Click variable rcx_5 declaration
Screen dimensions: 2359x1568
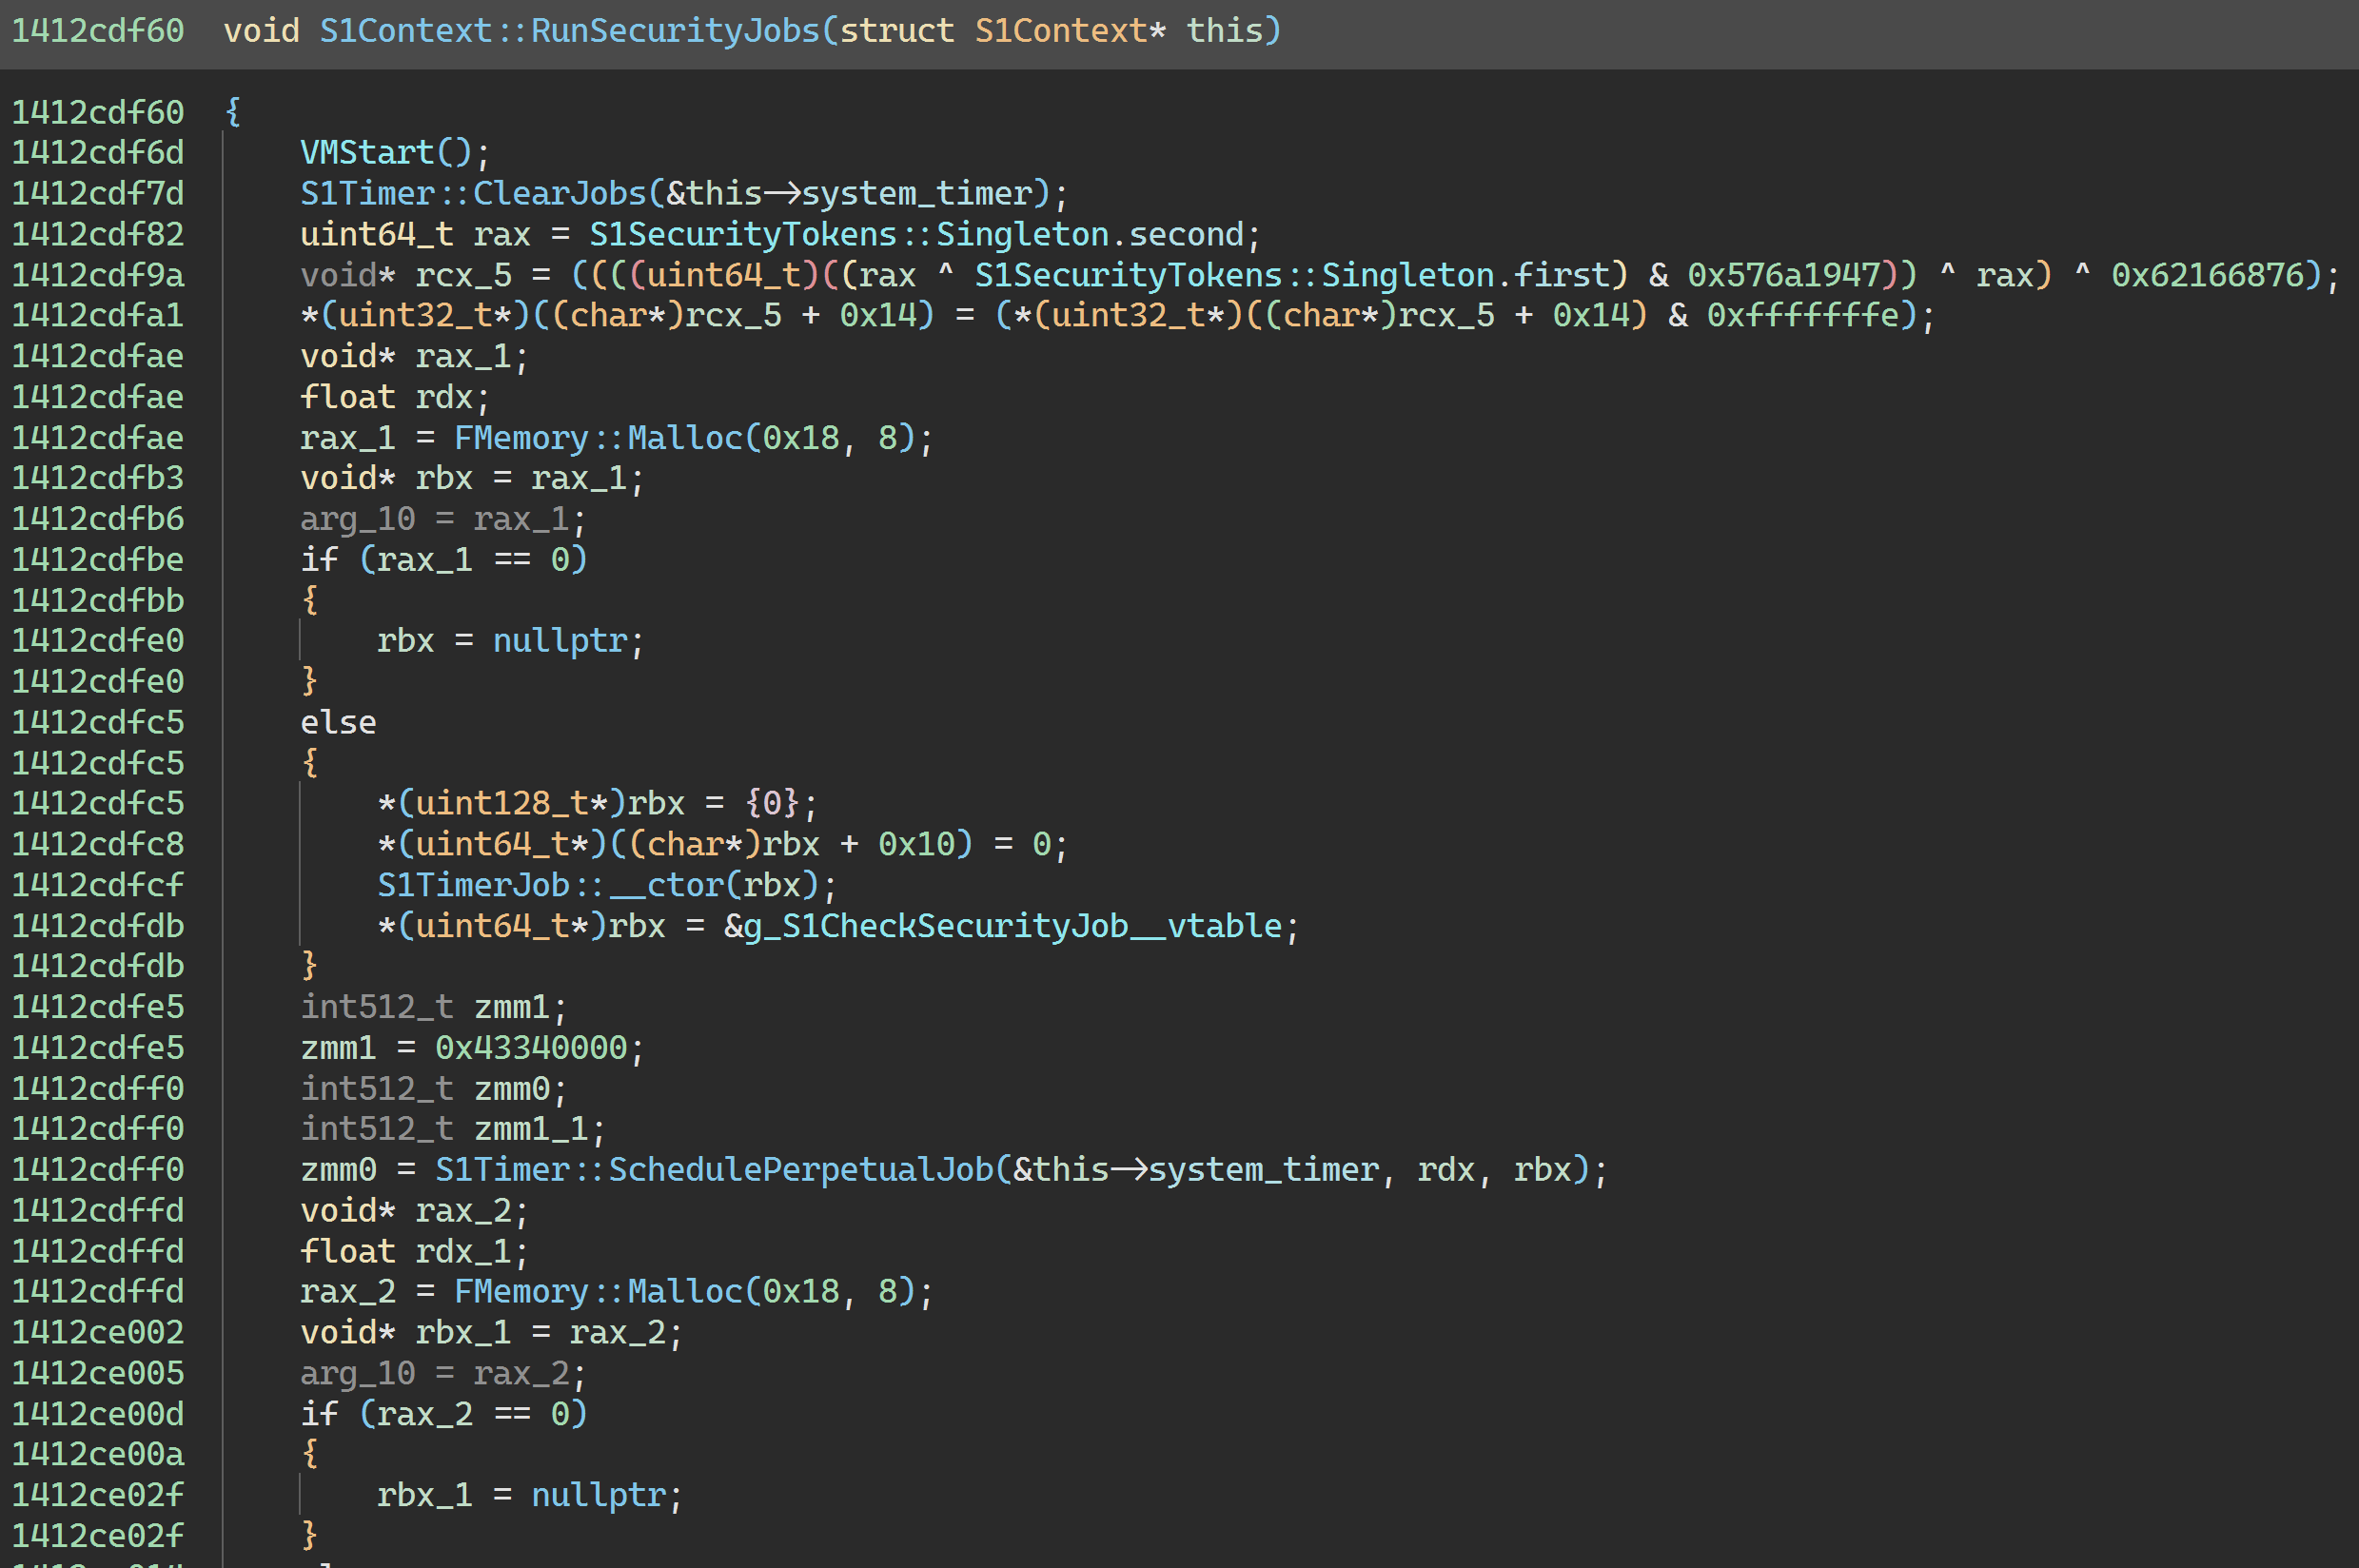[x=463, y=274]
